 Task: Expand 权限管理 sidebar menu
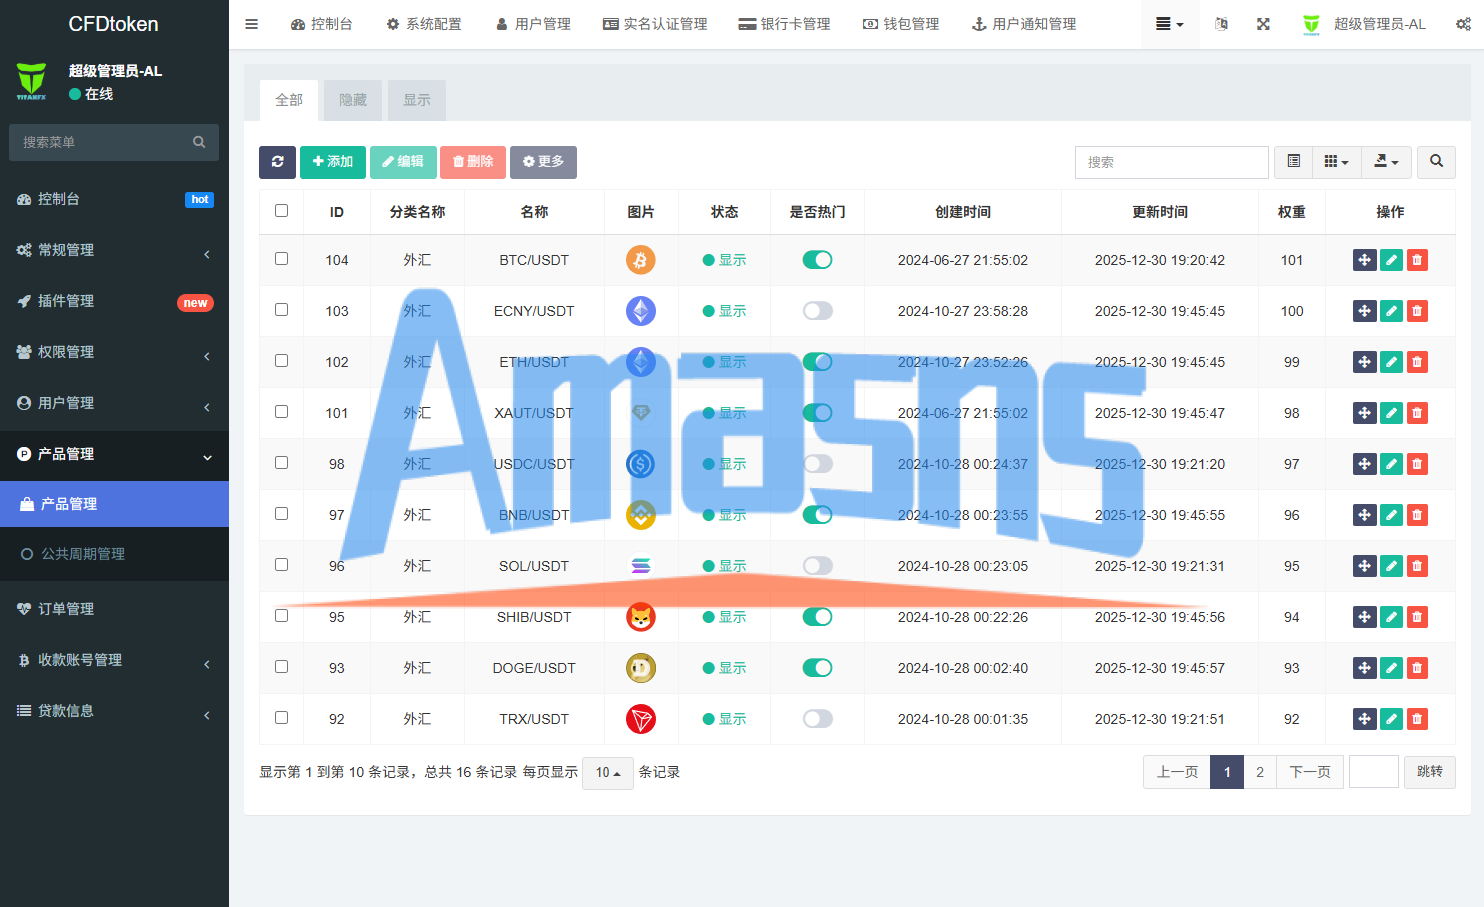pyautogui.click(x=114, y=352)
